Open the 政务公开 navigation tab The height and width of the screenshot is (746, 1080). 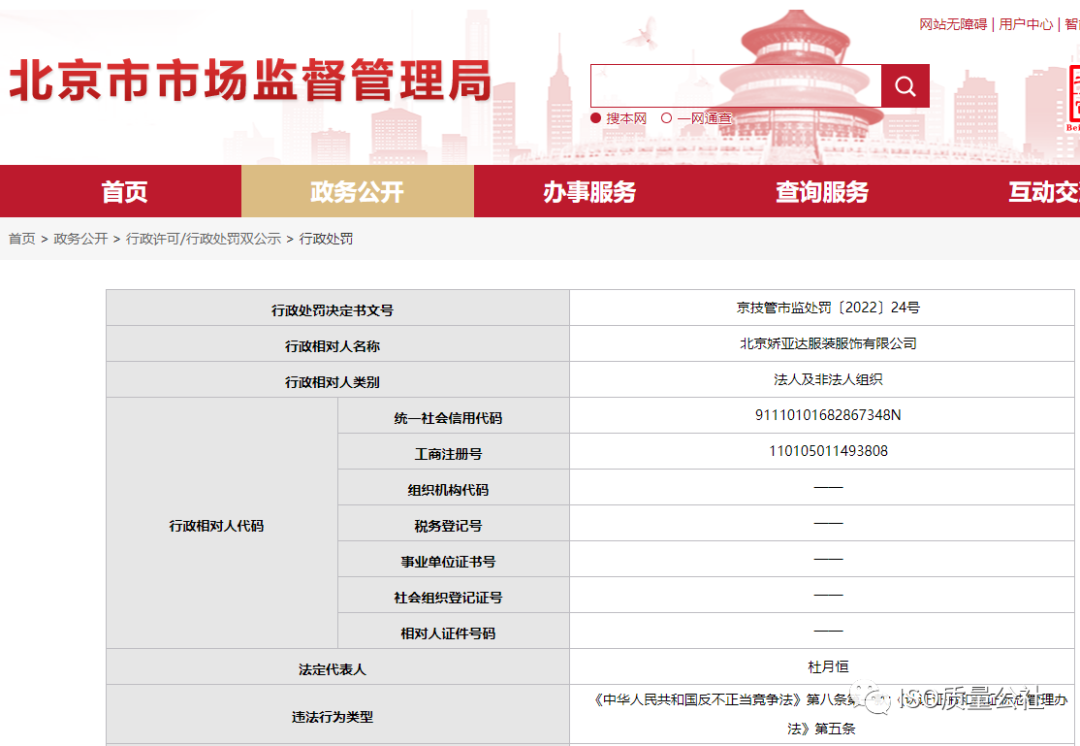(x=357, y=191)
